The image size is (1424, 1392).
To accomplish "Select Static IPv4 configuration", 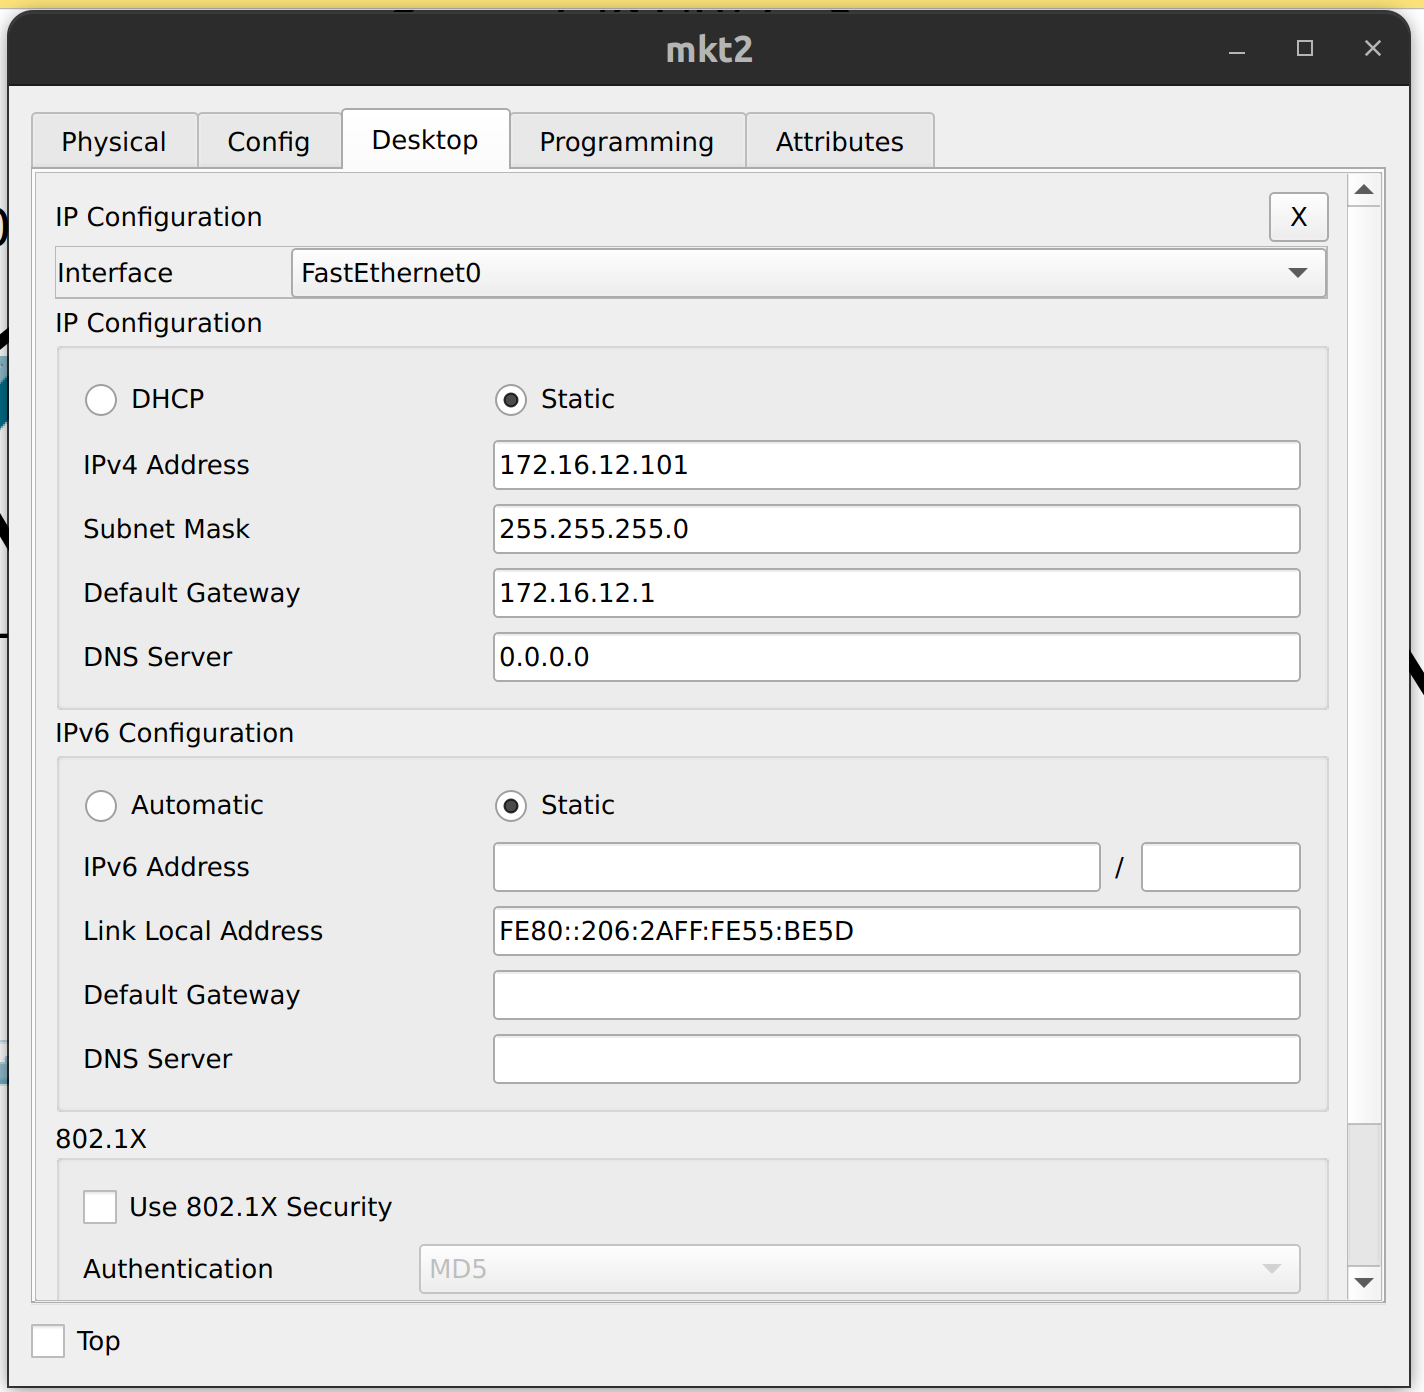I will 510,399.
